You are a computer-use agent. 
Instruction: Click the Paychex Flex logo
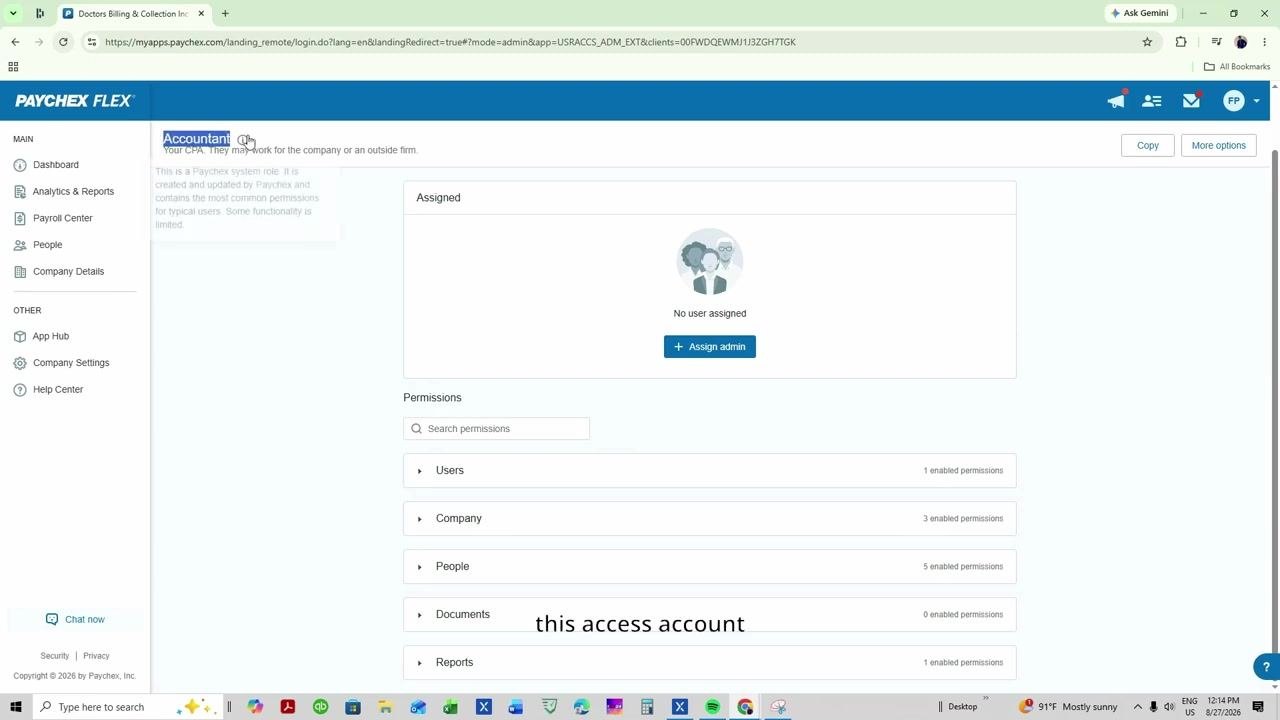74,101
